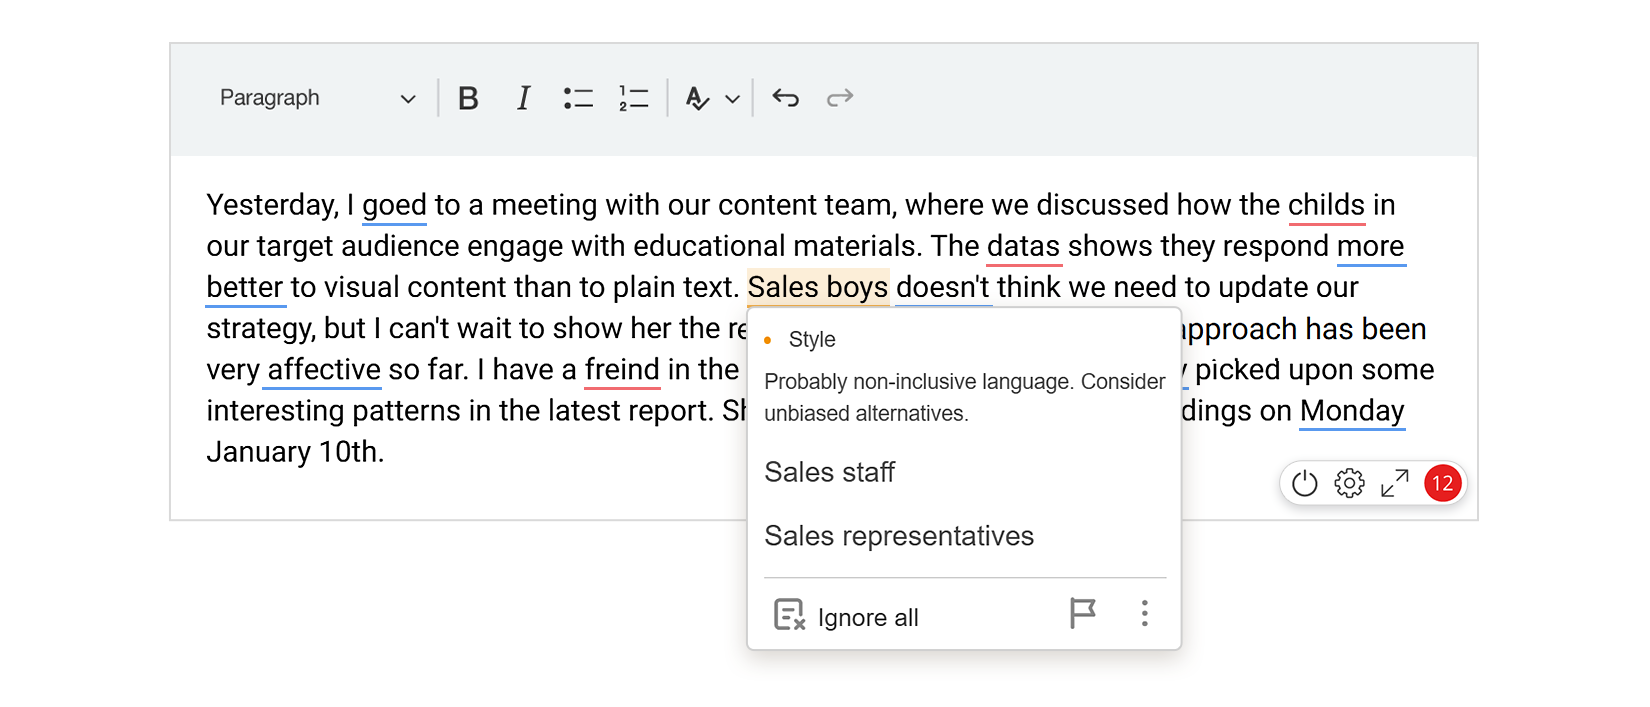Screen dimensions: 1650x707
Task: Toggle bold formatting
Action: tap(468, 98)
